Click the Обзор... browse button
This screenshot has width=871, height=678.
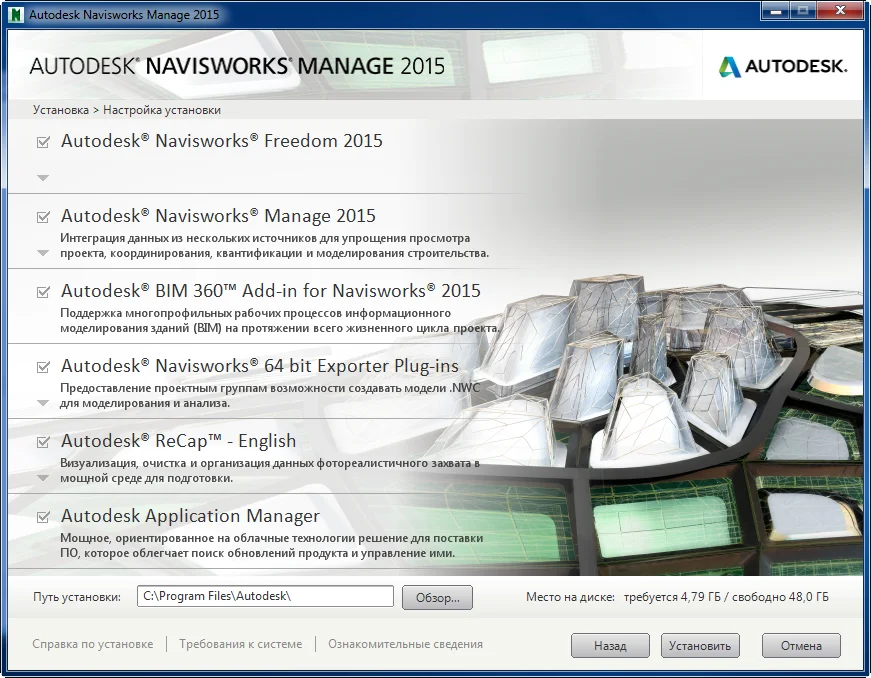pyautogui.click(x=437, y=597)
